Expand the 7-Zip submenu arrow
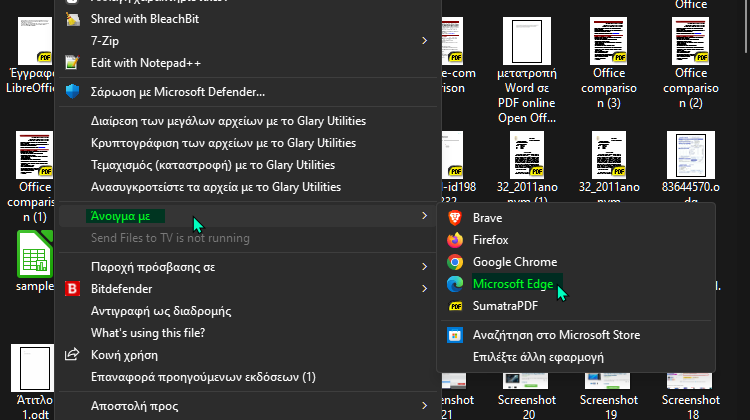 coord(424,41)
